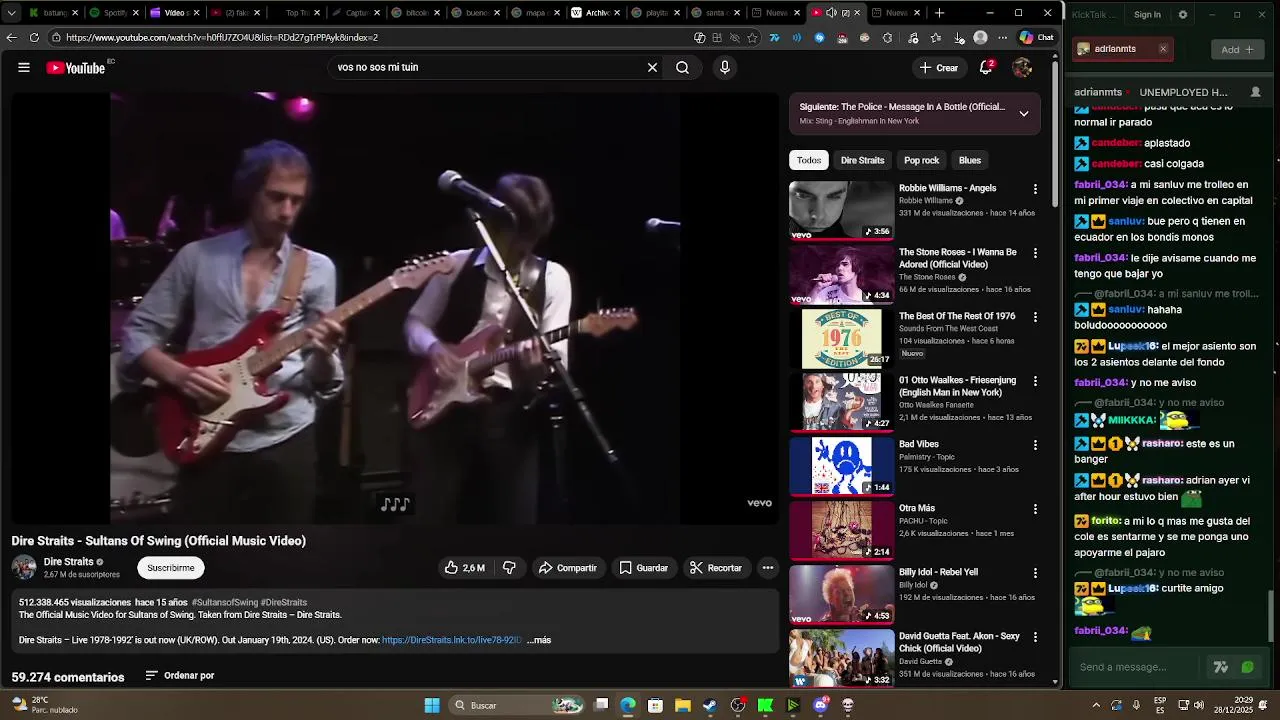Screen dimensions: 1280x720
Task: Open KickTalk green Kick emote picker
Action: tap(1247, 667)
